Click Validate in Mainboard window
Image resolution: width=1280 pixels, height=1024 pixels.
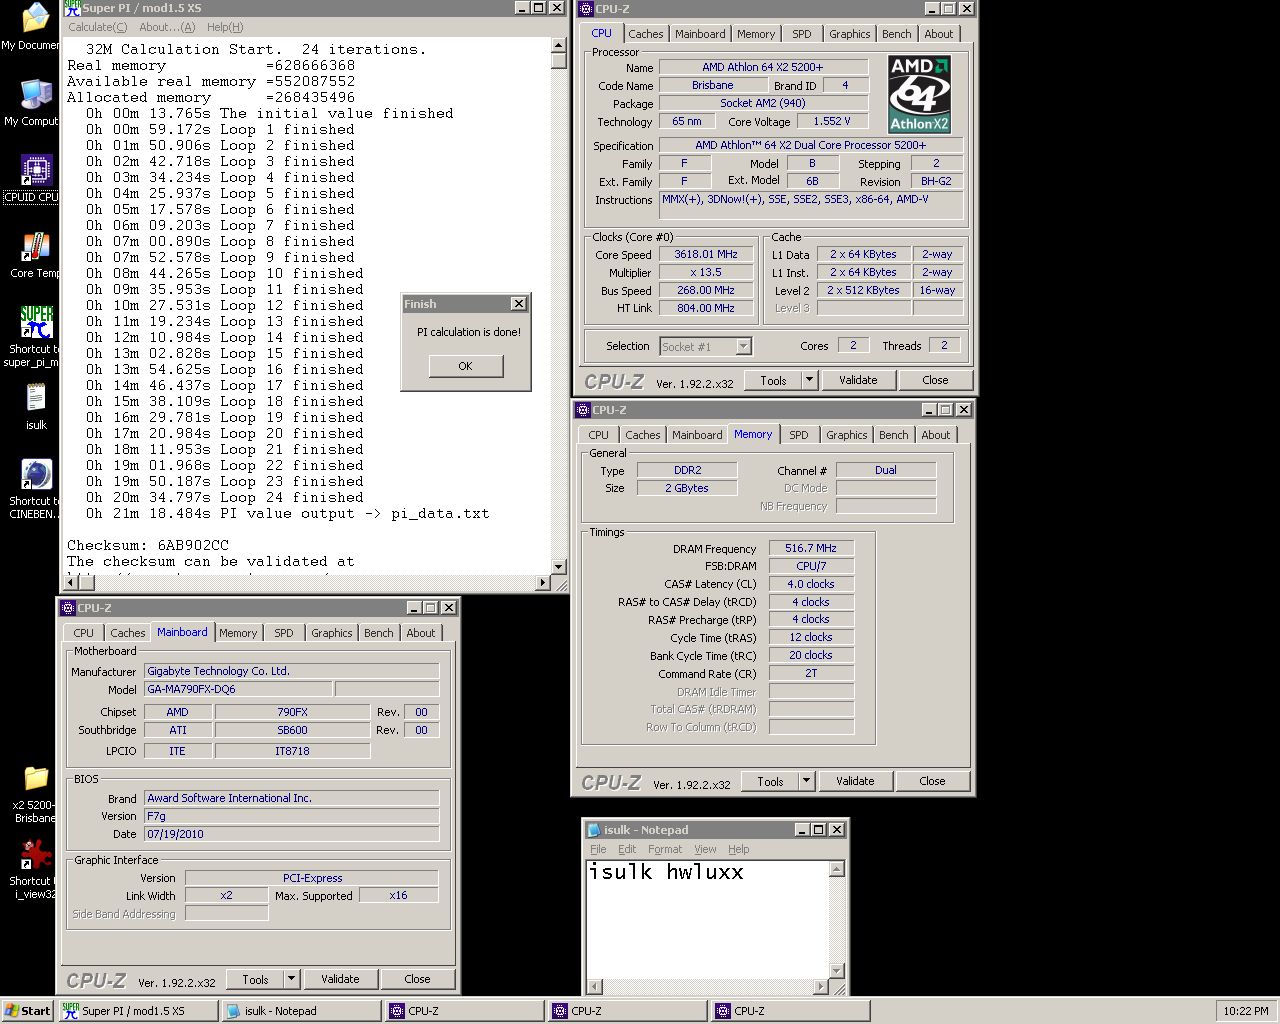[x=340, y=979]
